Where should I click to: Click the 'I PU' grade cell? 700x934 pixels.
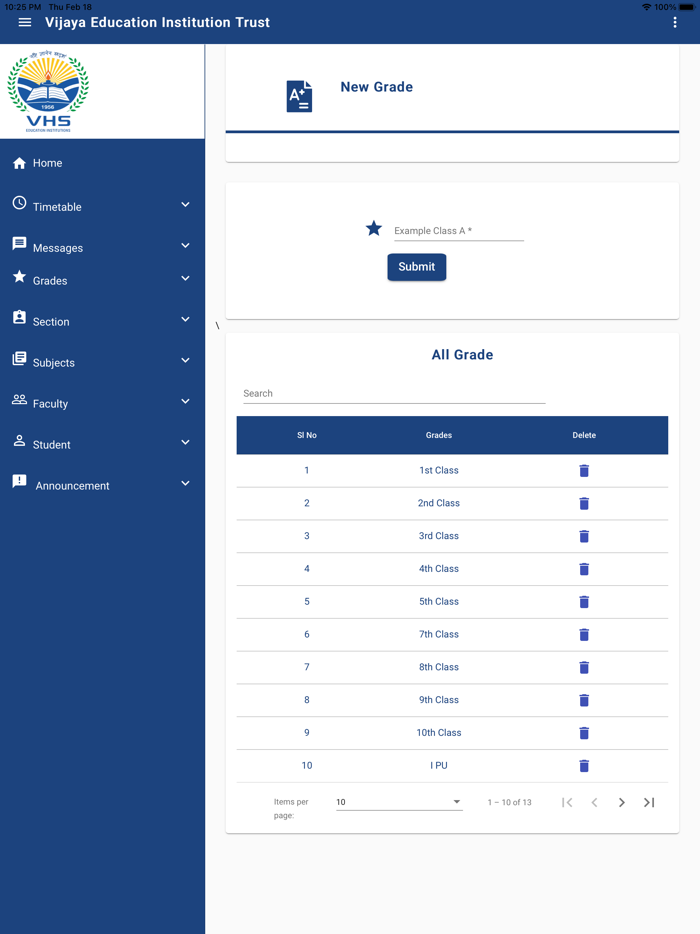coord(438,765)
